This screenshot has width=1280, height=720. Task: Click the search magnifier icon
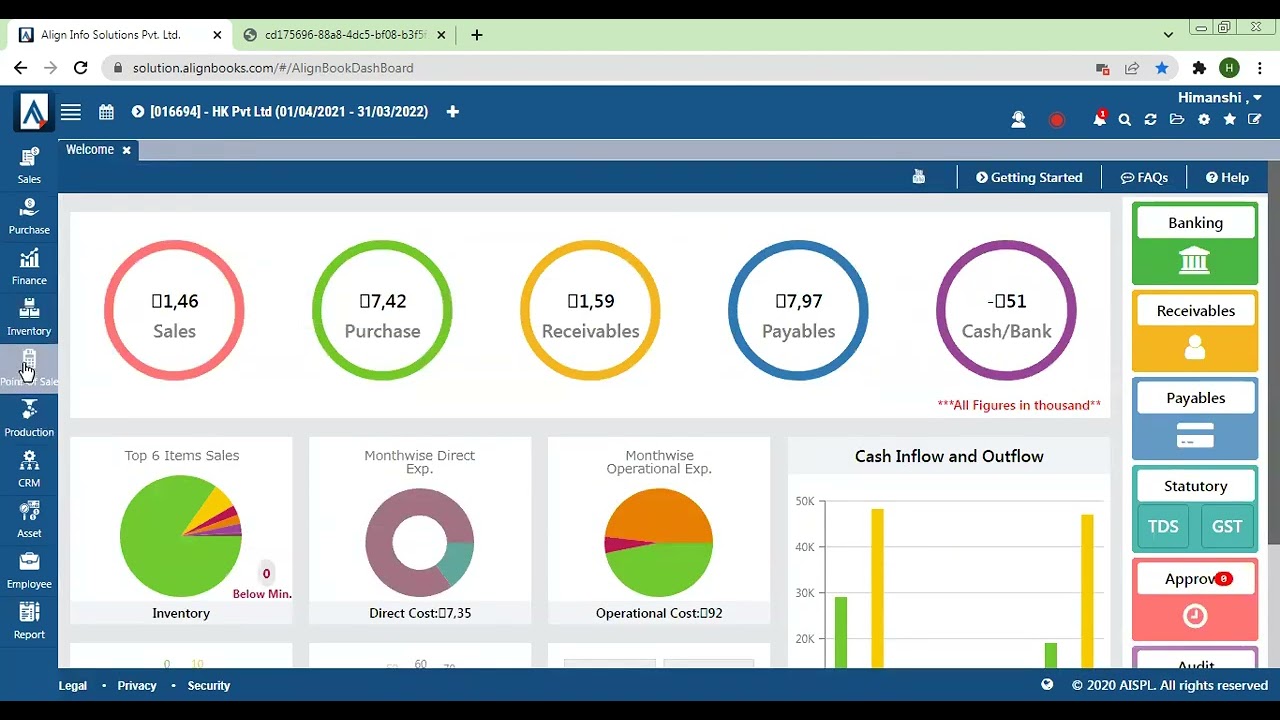(x=1125, y=120)
